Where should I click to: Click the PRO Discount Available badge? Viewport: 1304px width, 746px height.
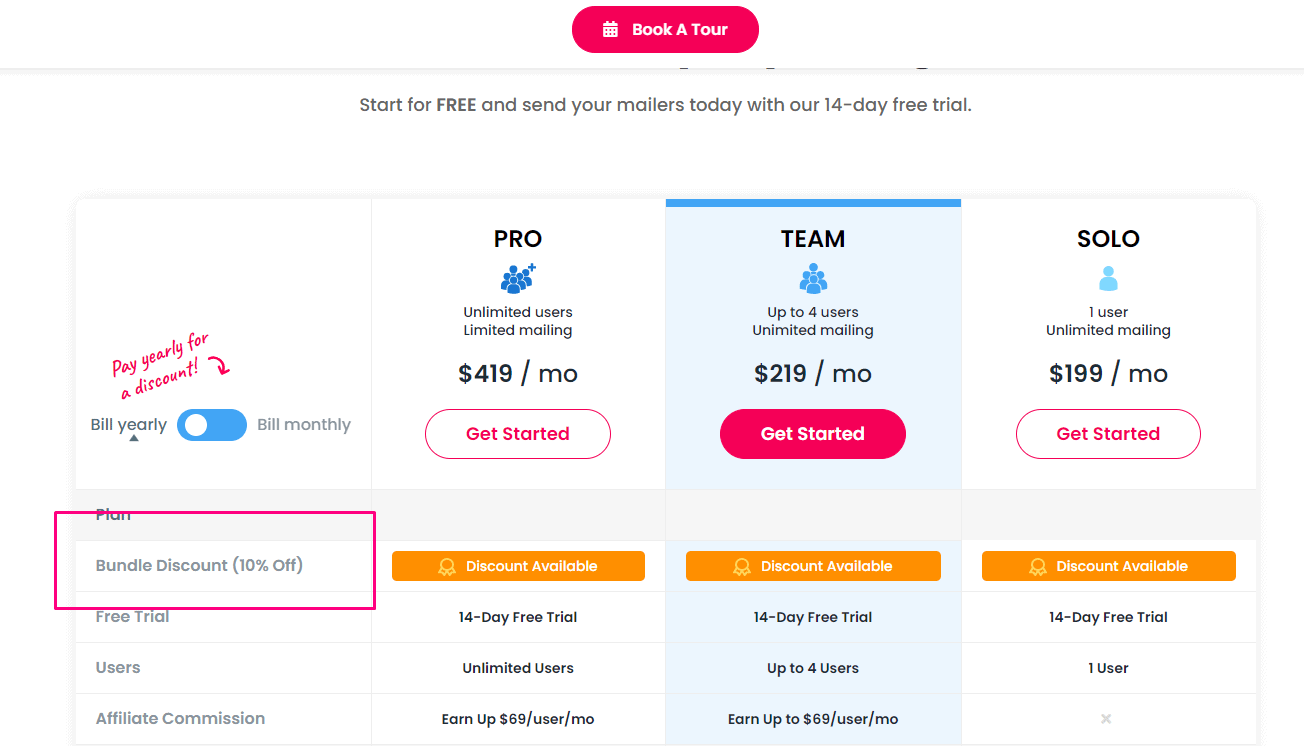[518, 566]
